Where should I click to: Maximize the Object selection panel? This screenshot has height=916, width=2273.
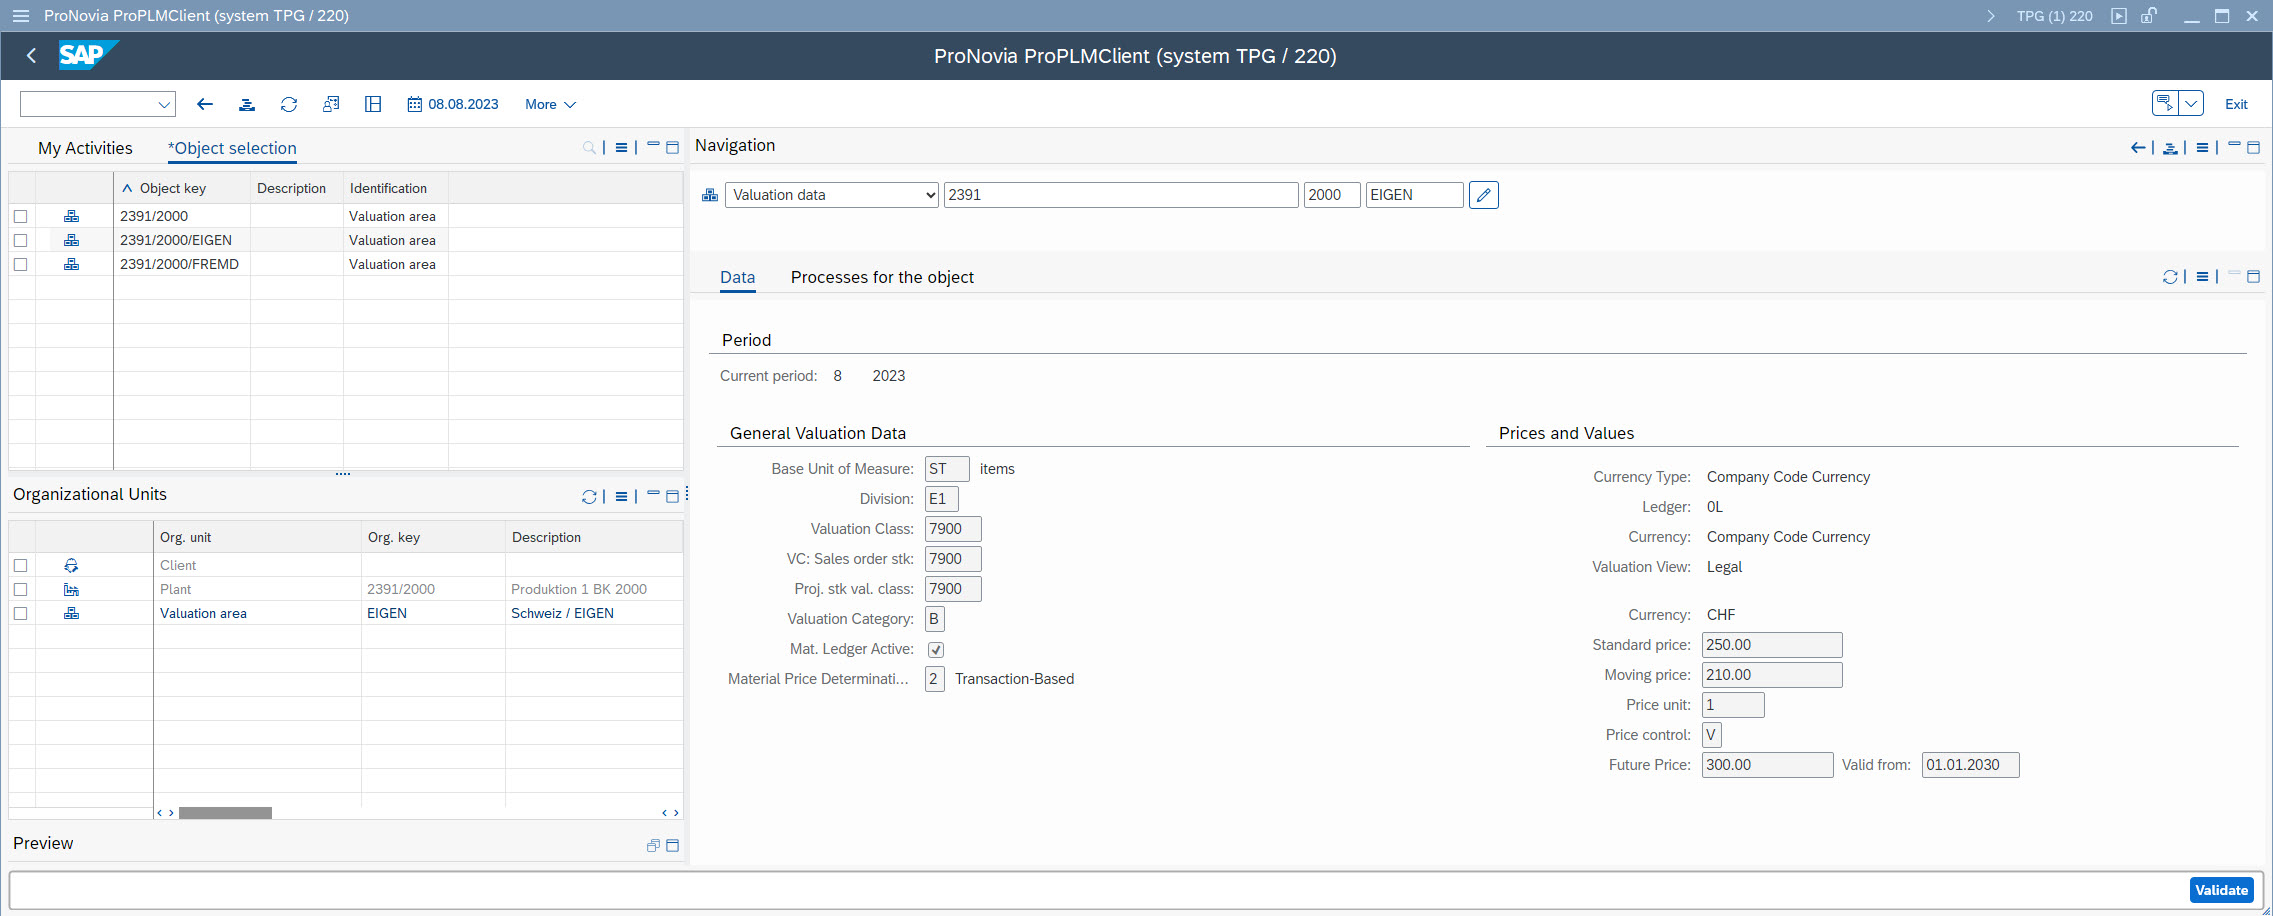click(673, 147)
